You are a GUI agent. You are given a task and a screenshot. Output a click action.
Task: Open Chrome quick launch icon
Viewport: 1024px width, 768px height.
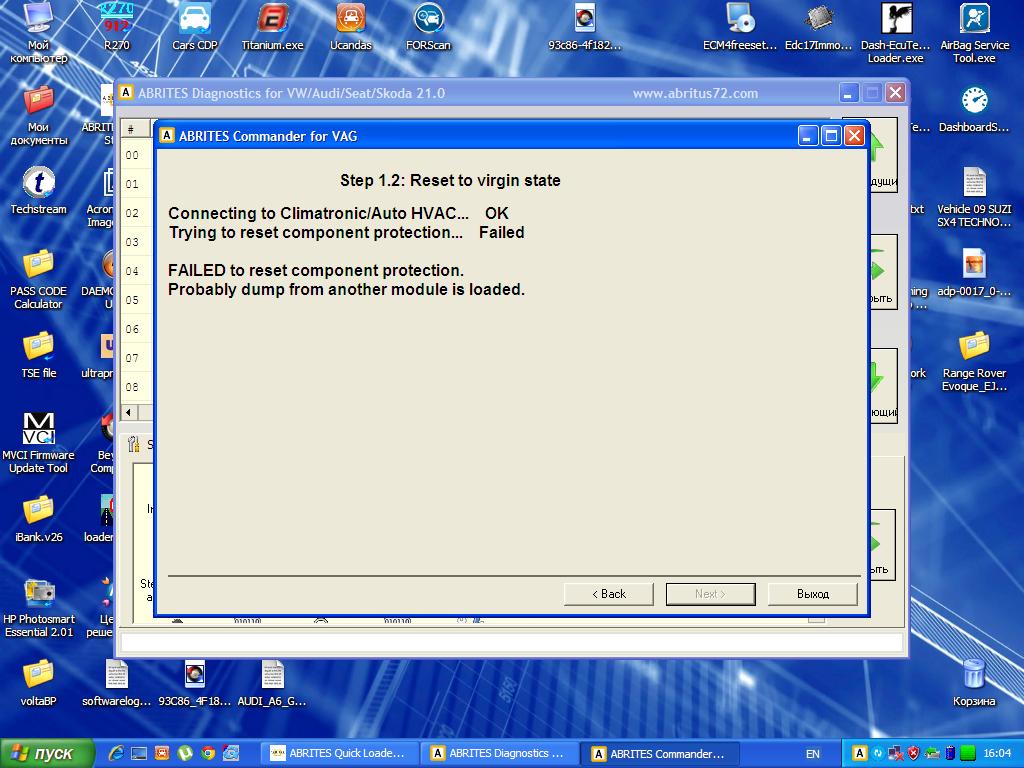click(208, 754)
